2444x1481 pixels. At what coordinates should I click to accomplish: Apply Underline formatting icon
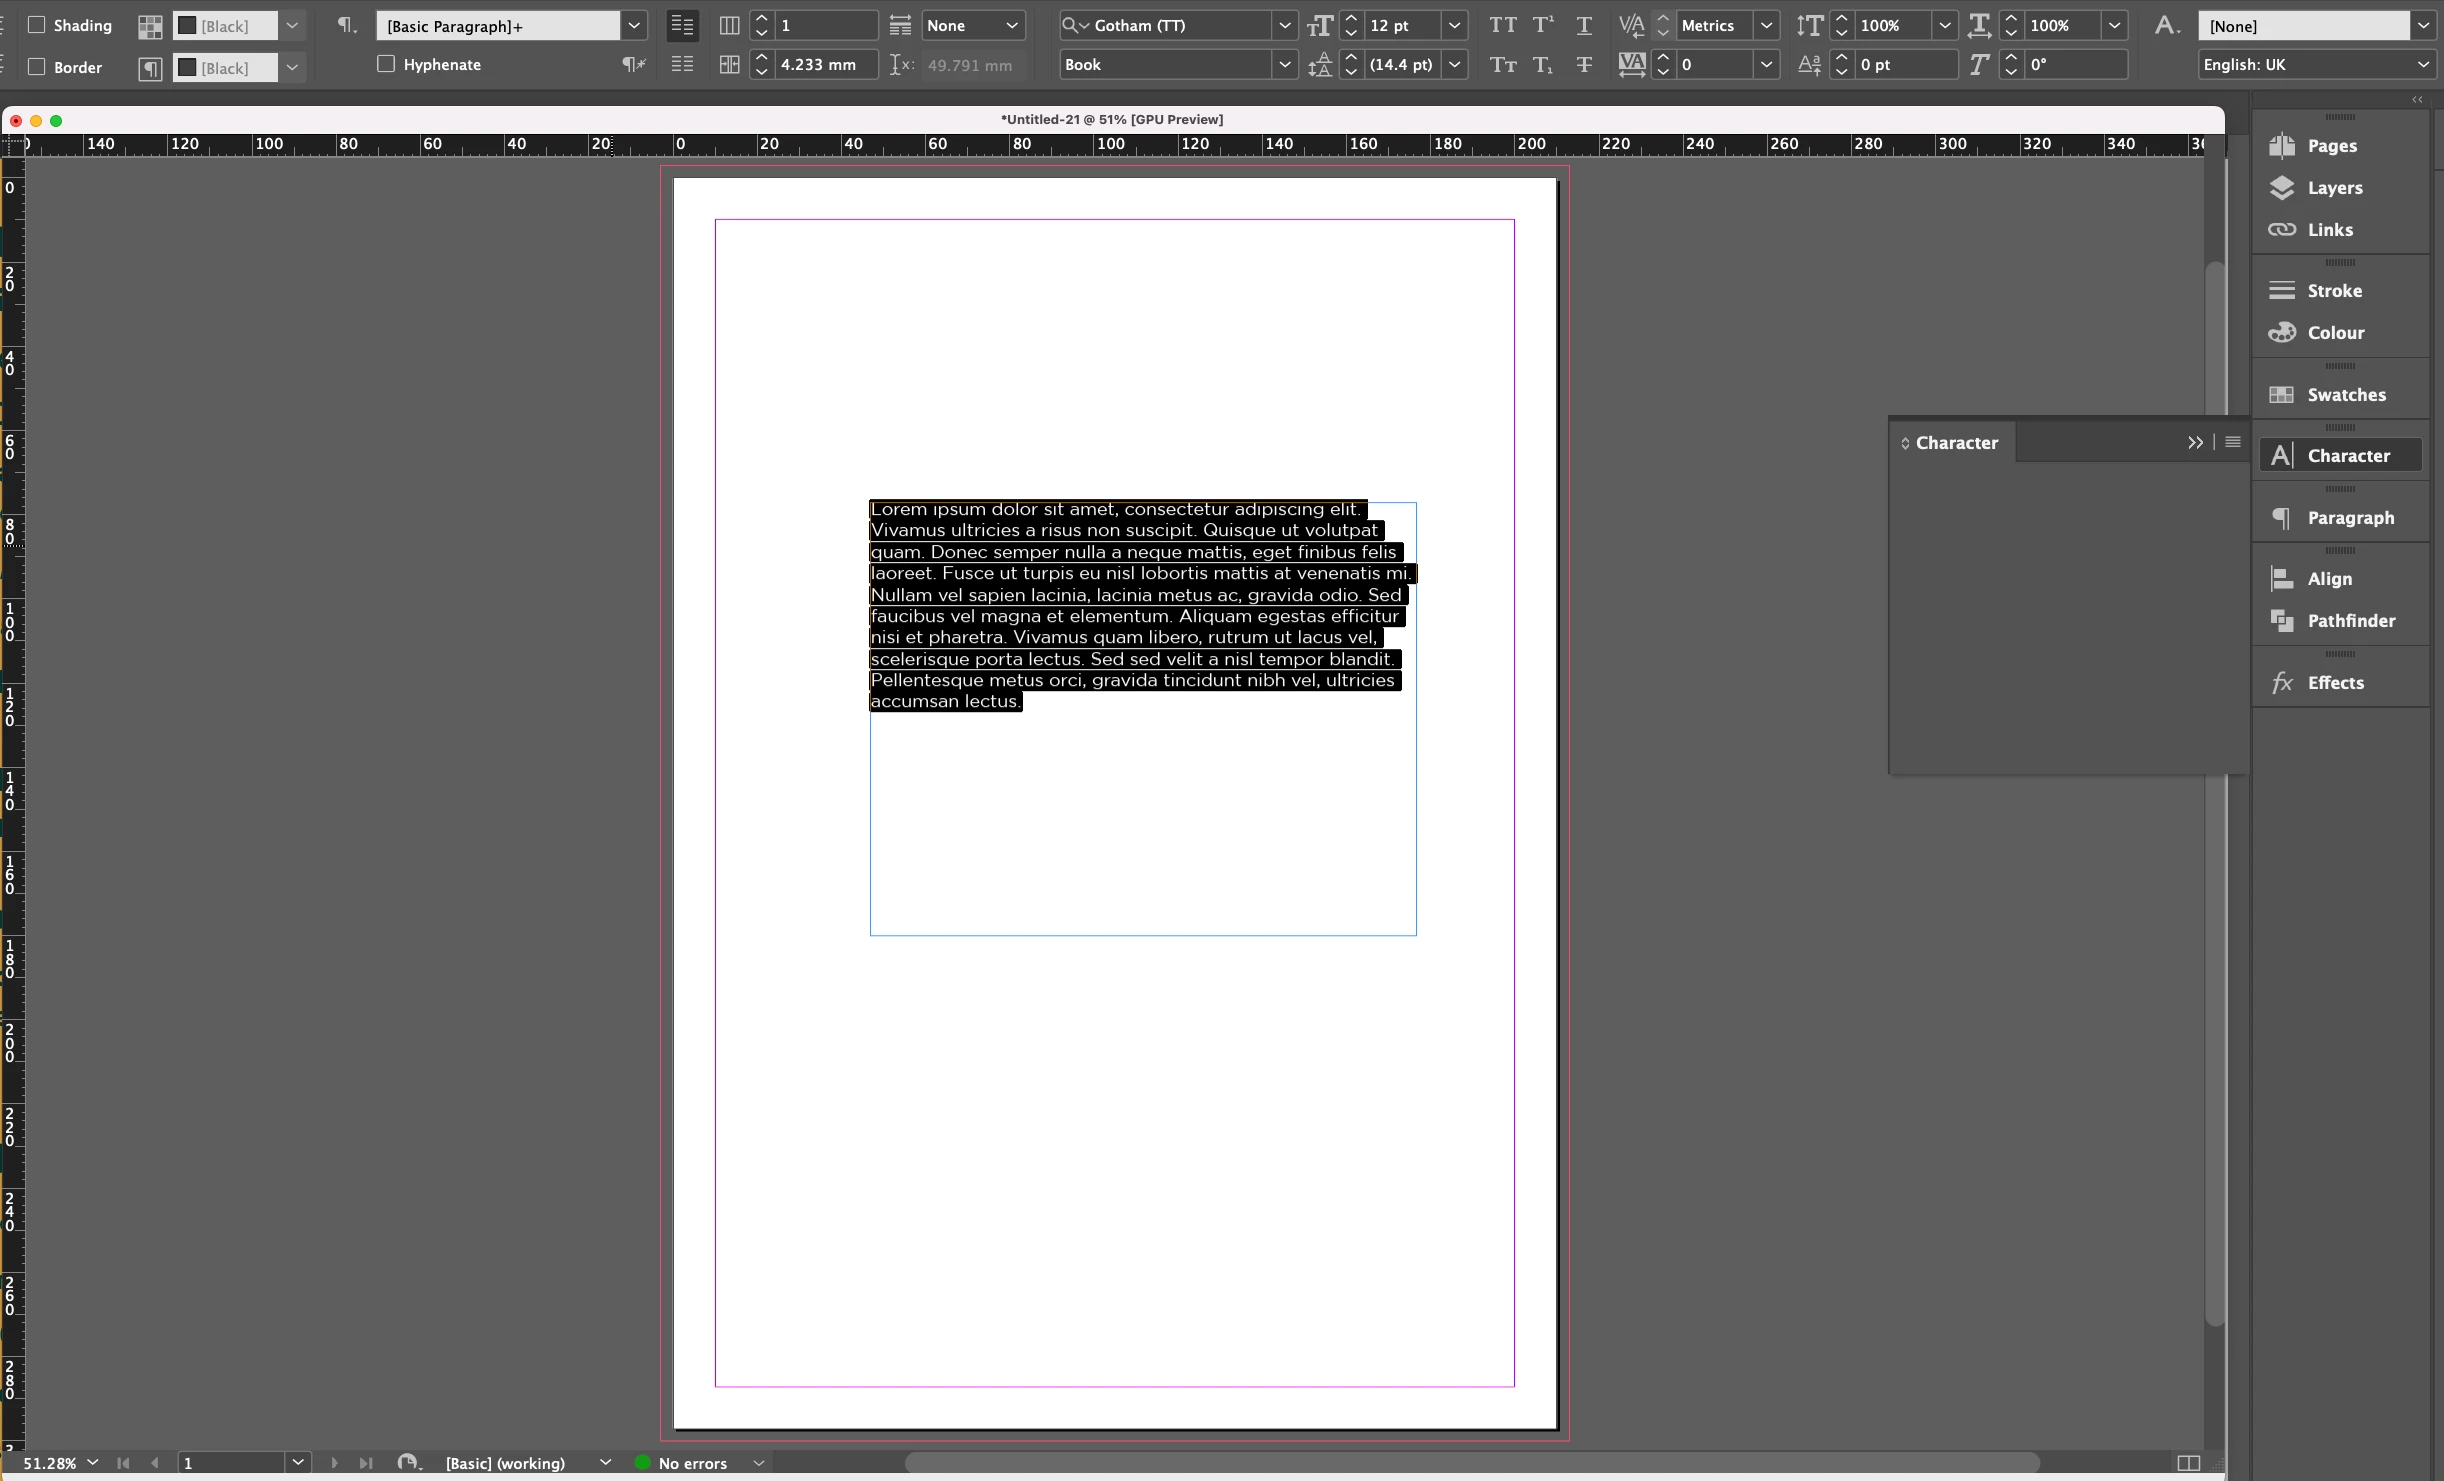point(1584,26)
